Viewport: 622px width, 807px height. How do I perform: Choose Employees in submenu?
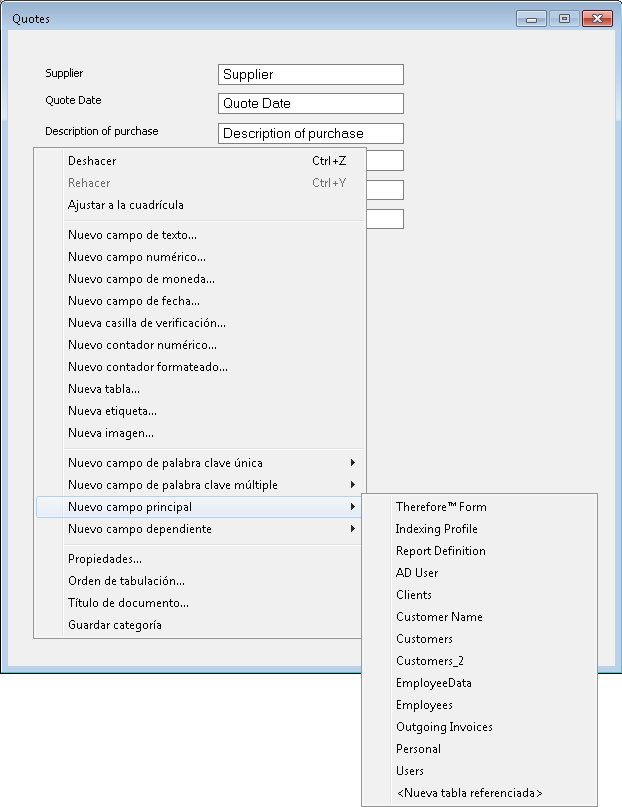pos(479,705)
